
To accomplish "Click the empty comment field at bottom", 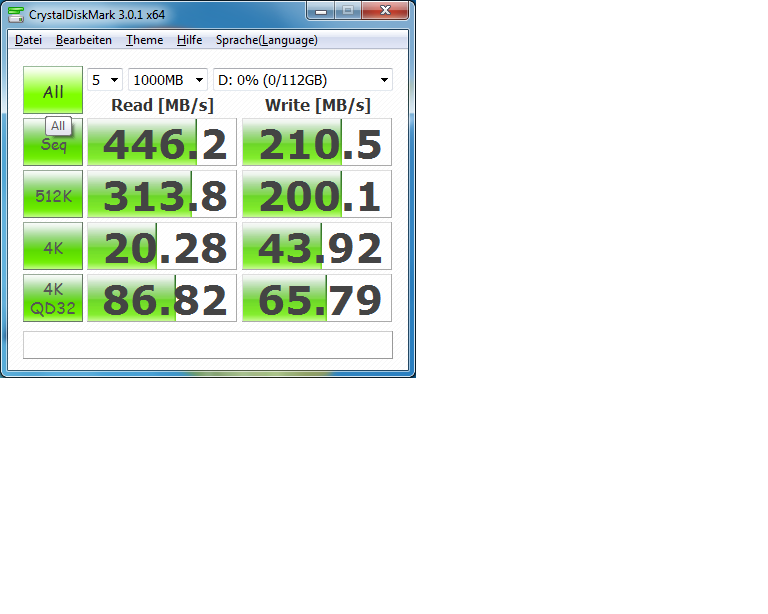I will (x=208, y=345).
